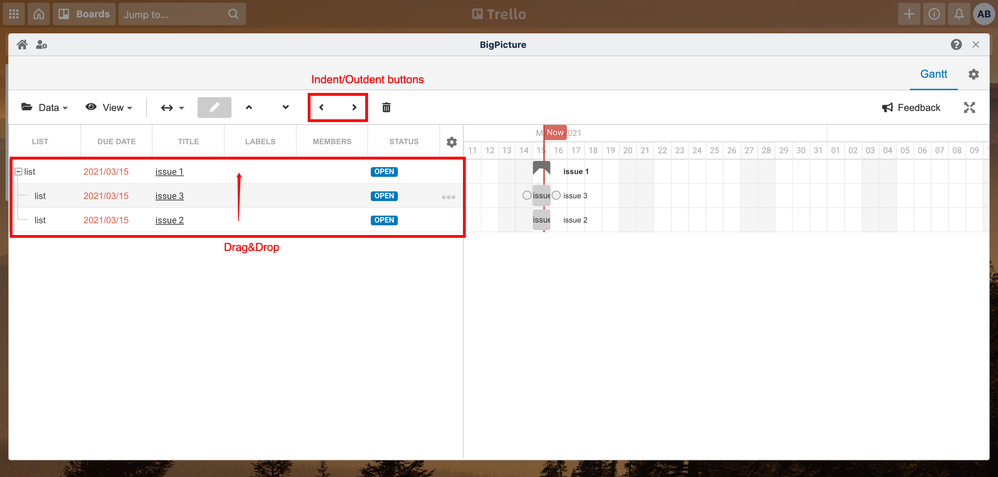
Task: Open the three-dots menu on issue 3 row
Action: [x=449, y=197]
